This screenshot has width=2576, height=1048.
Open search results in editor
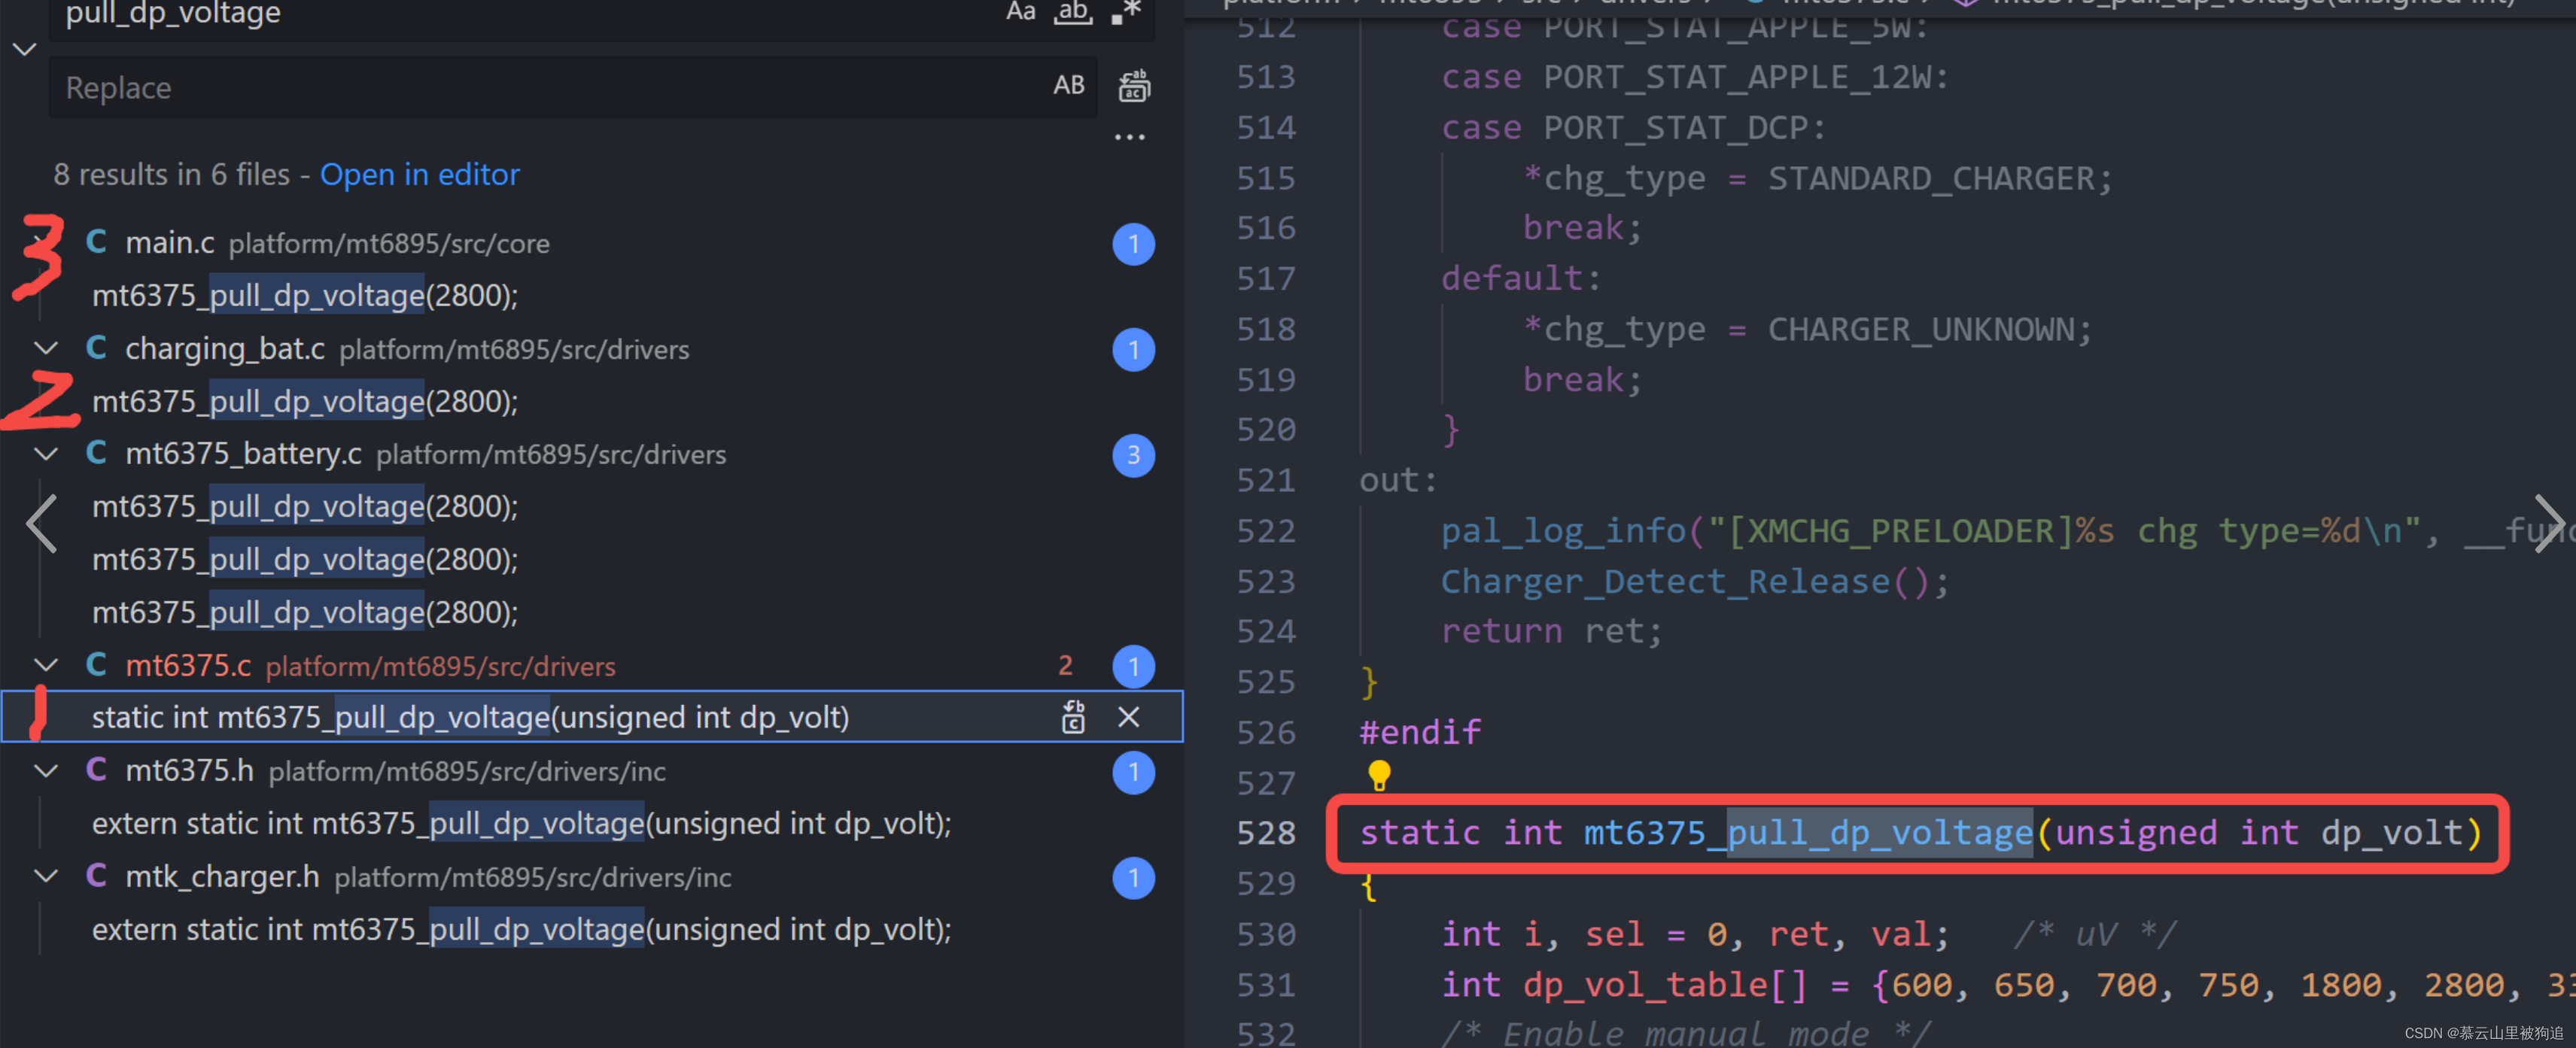click(420, 174)
